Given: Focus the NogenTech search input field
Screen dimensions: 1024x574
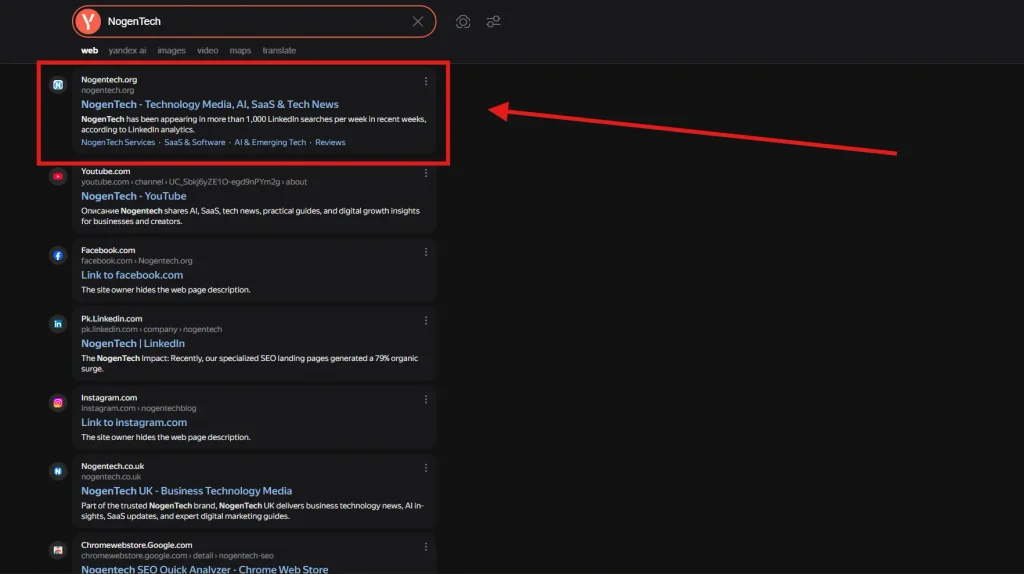Looking at the screenshot, I should (x=255, y=22).
